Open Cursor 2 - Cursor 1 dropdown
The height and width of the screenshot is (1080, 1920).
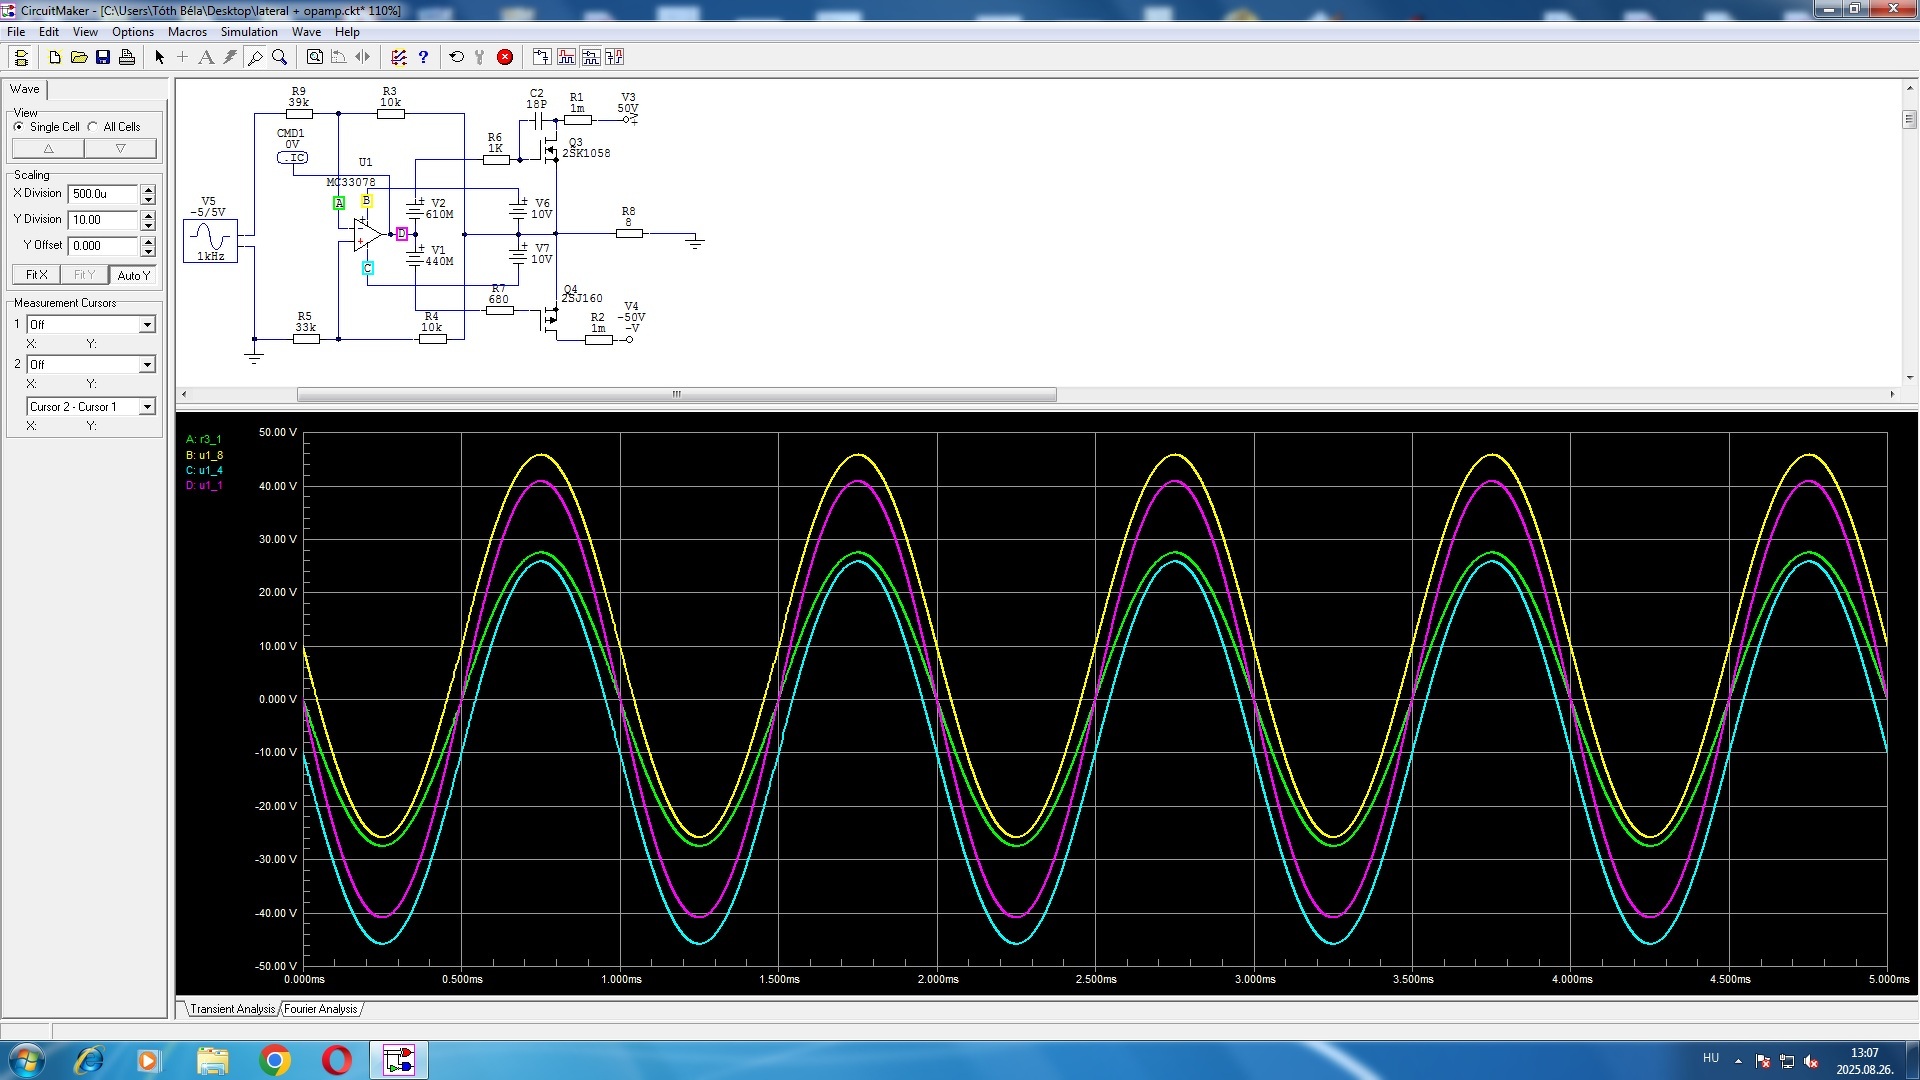(x=91, y=406)
